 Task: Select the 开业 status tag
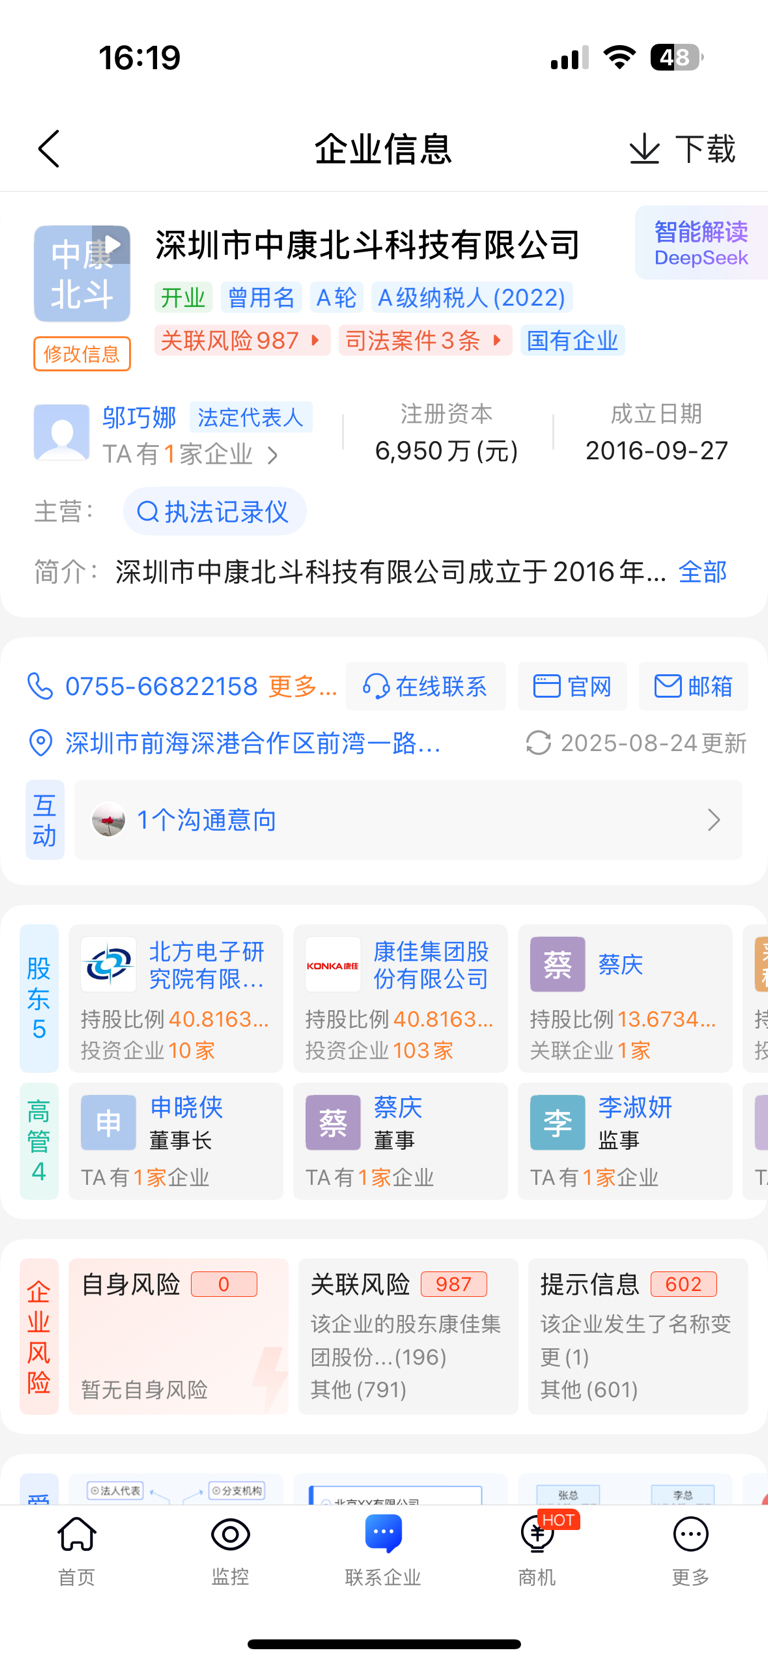pos(183,298)
